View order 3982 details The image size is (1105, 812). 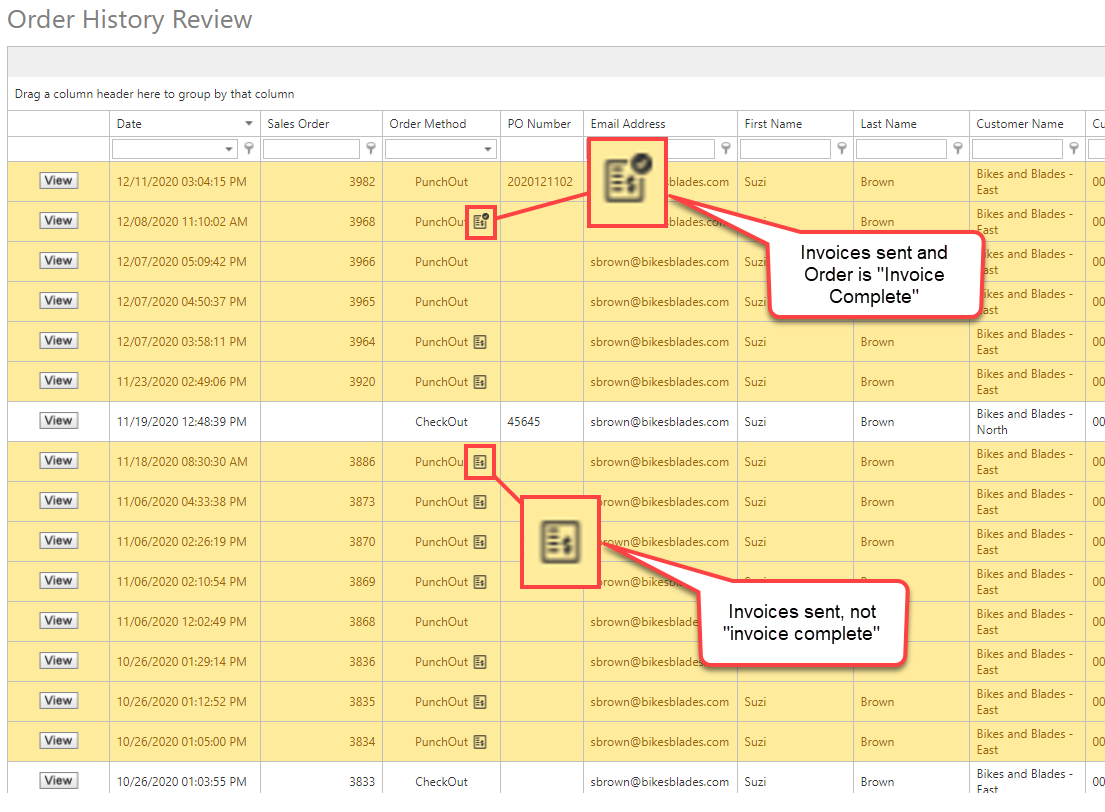[58, 181]
